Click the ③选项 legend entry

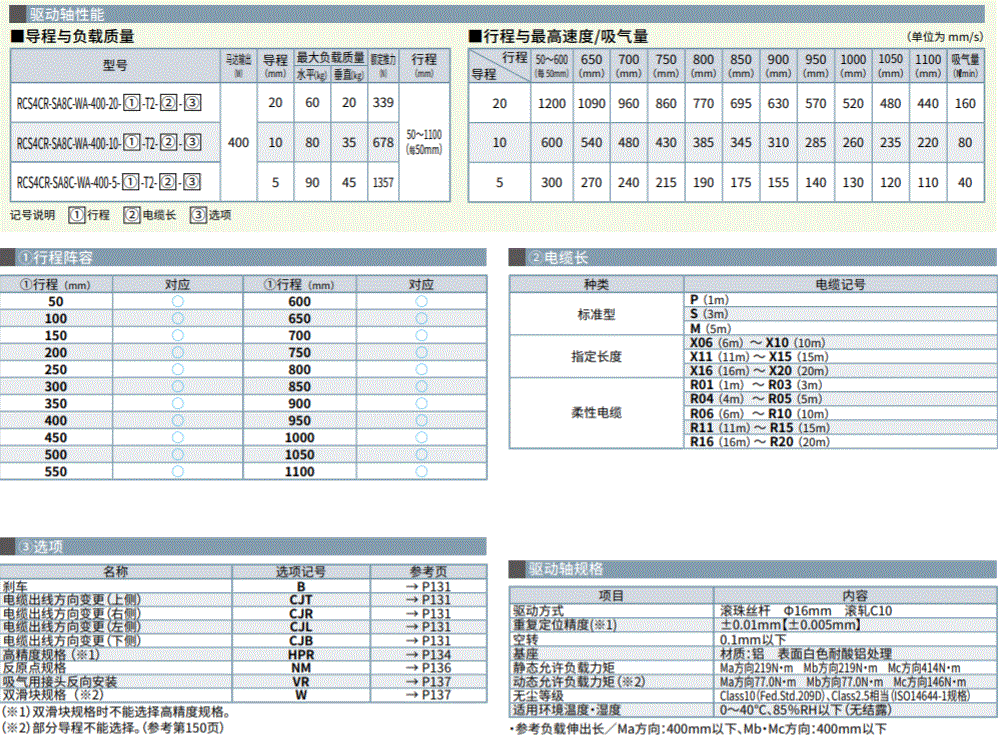point(211,215)
